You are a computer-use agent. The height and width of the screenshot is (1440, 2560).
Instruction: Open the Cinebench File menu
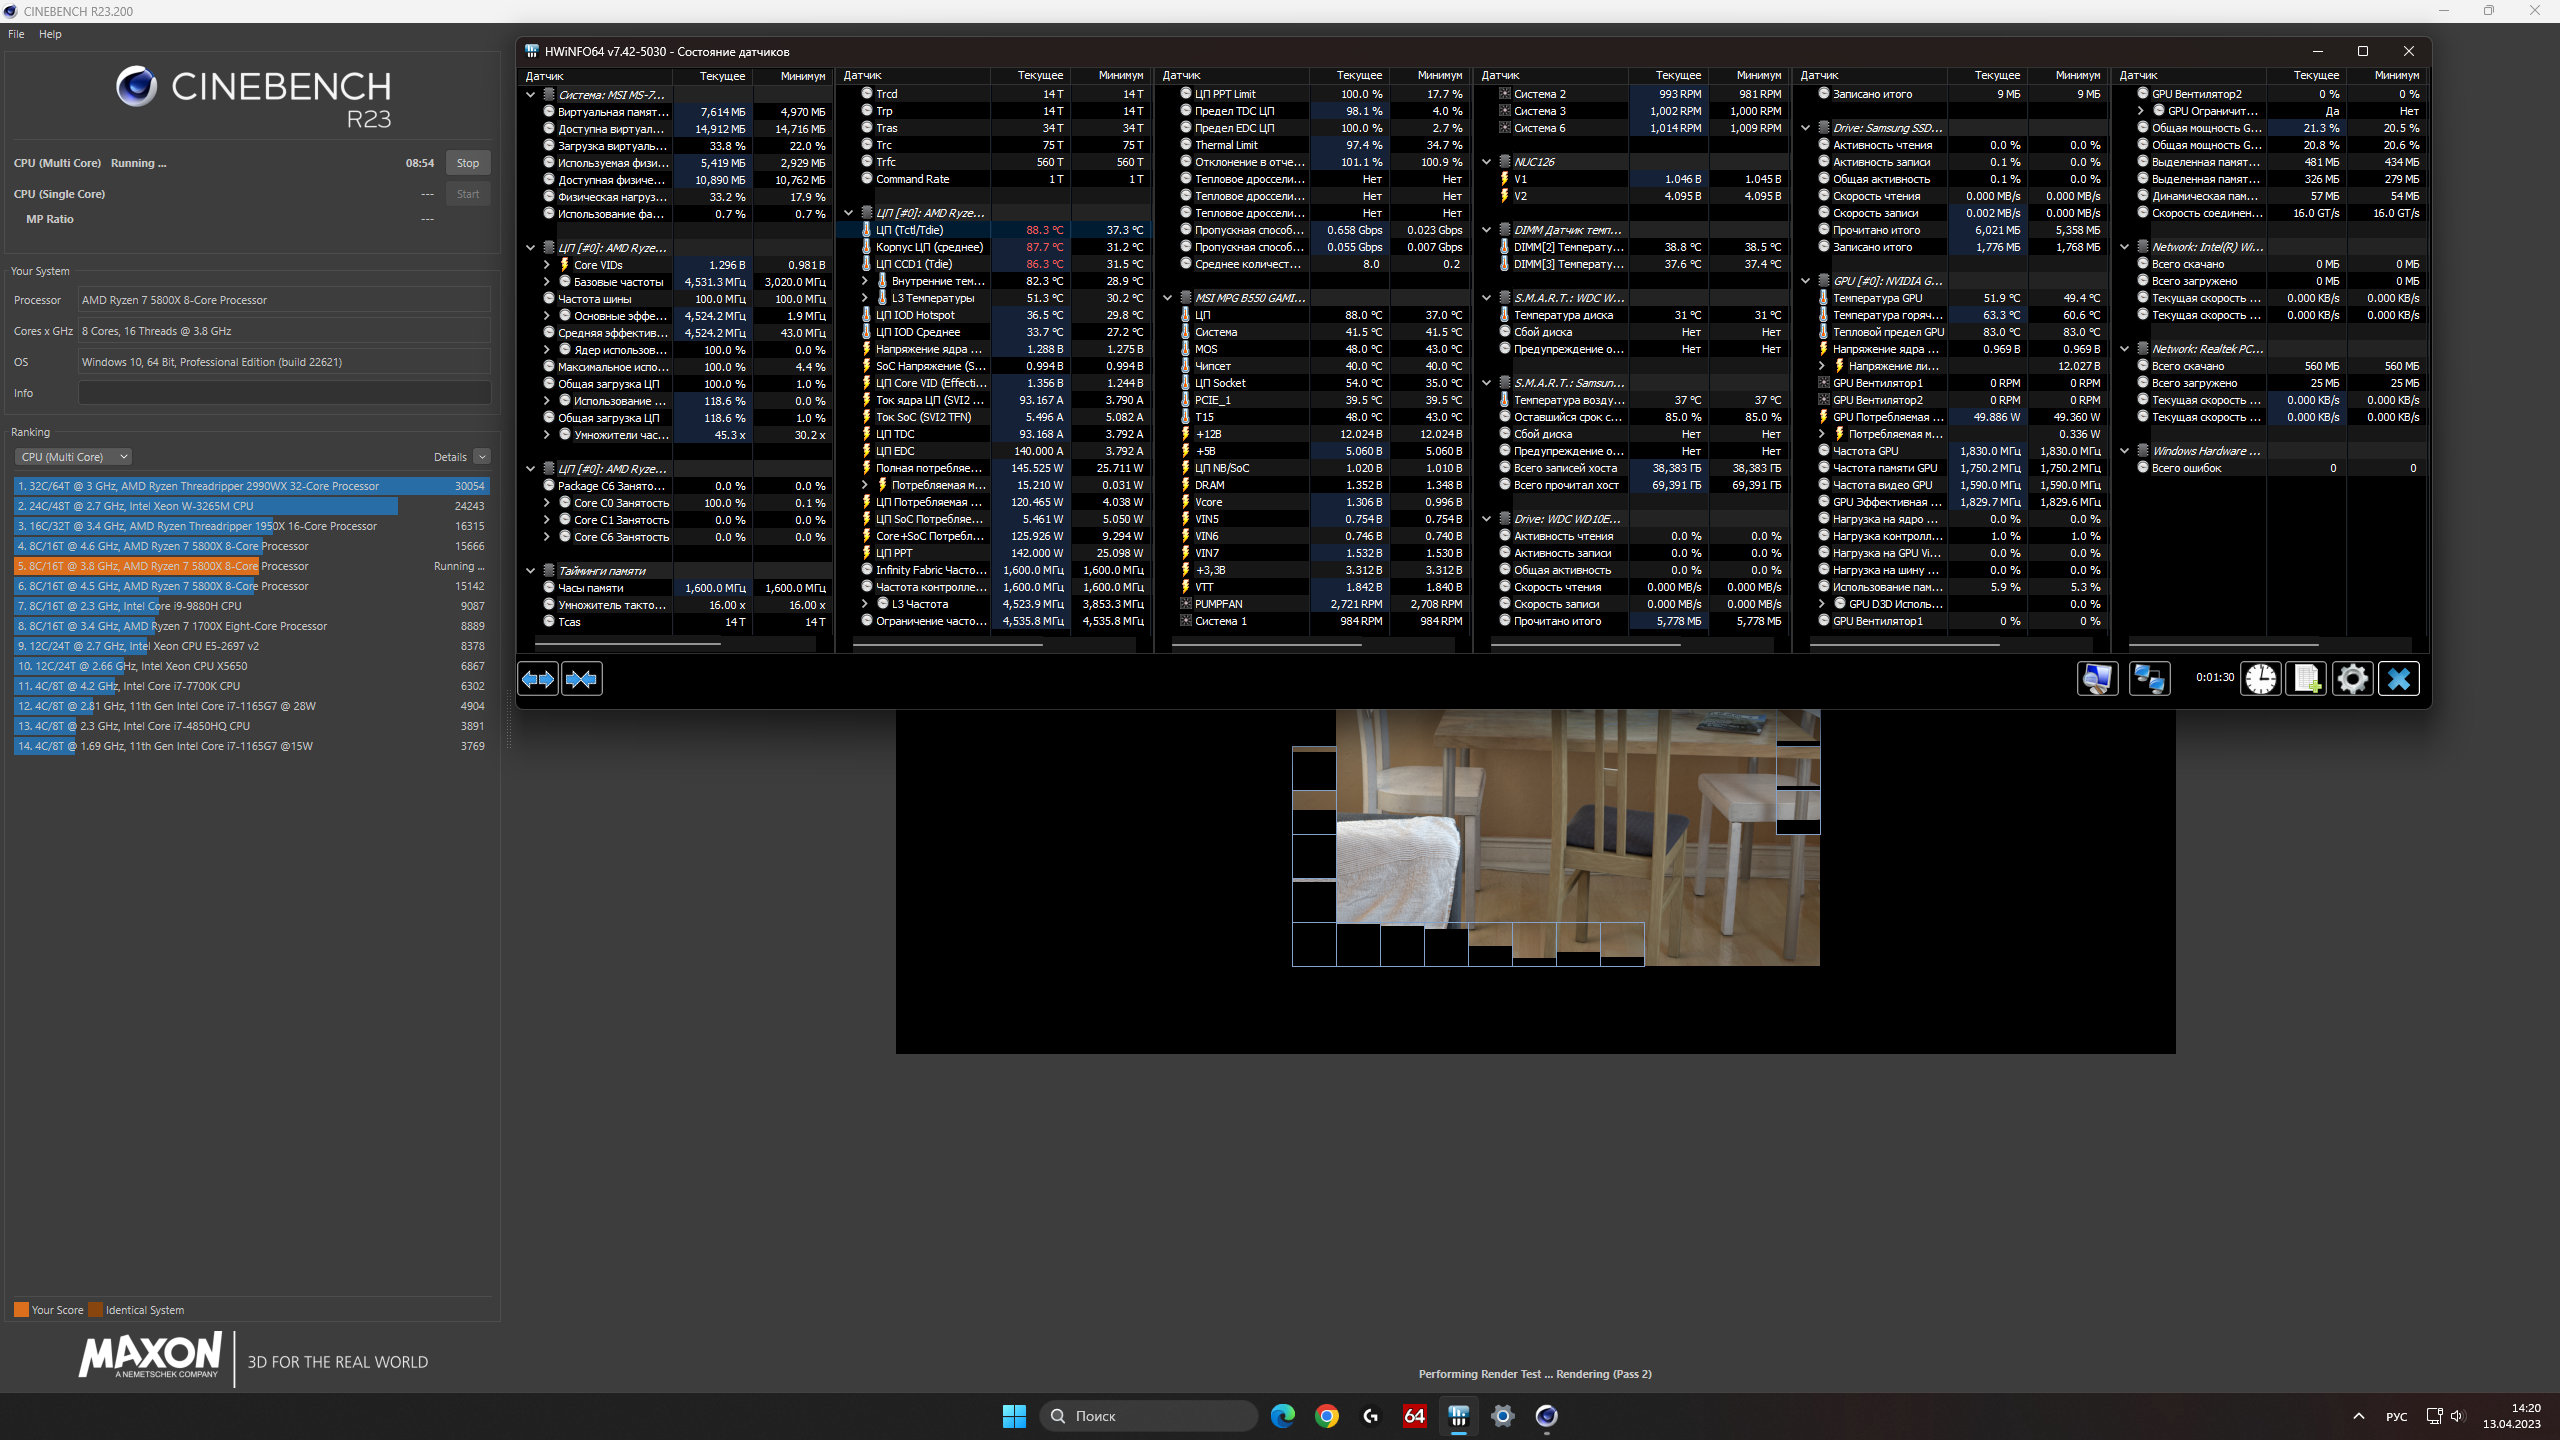(16, 34)
